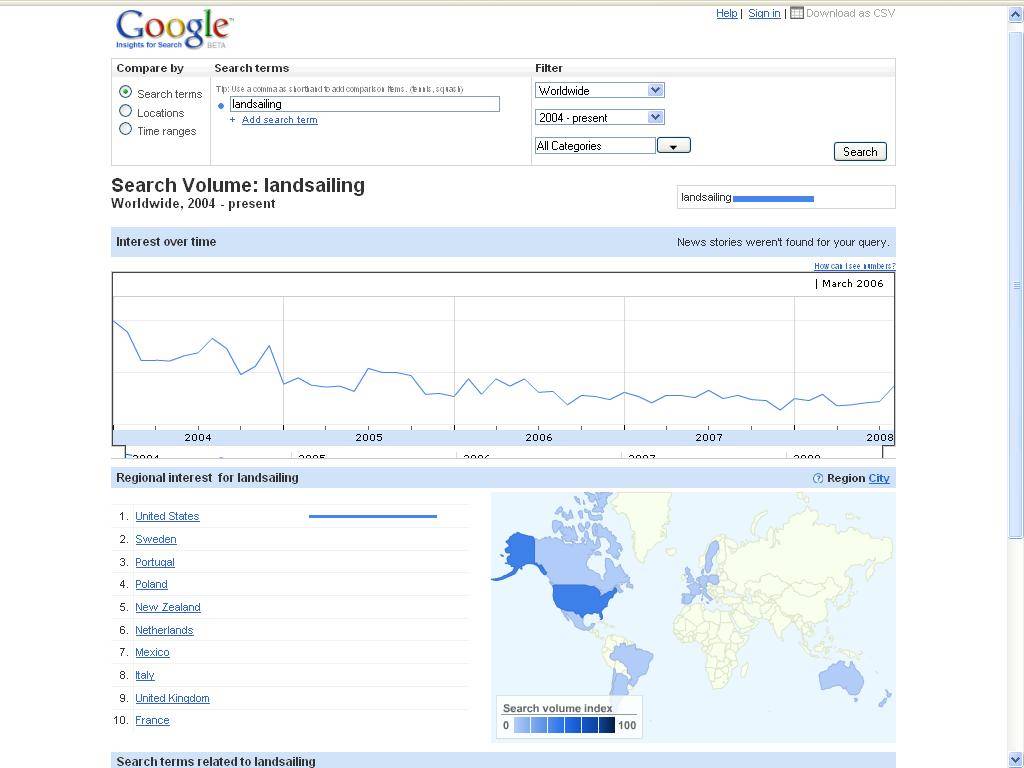Click the help question mark icon beside Region
This screenshot has height=768, width=1024.
coord(818,479)
